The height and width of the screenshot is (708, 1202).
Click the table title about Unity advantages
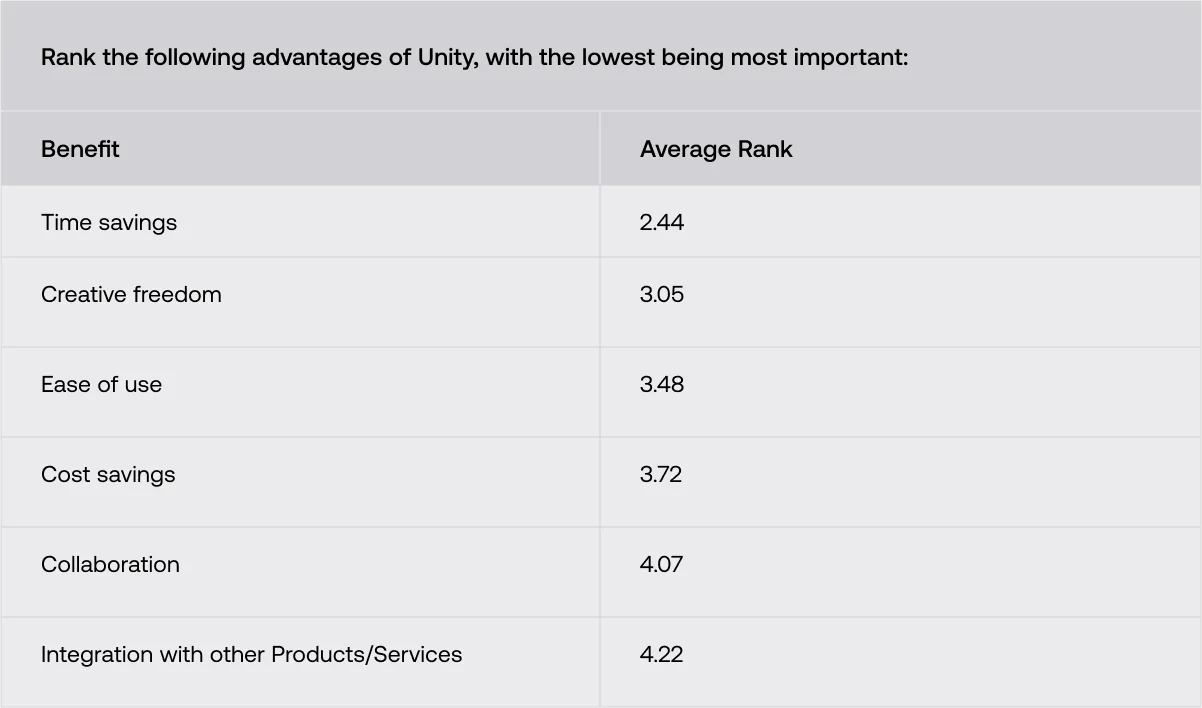tap(475, 57)
